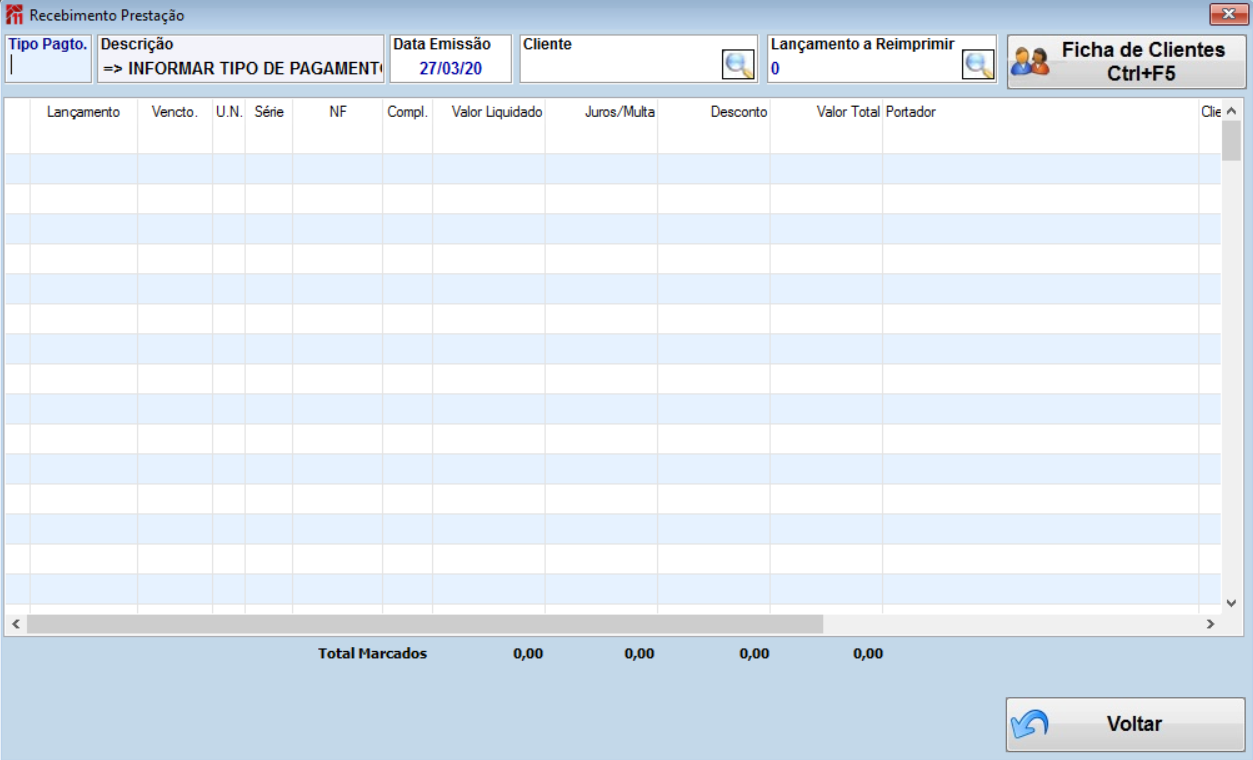Click the Juros/Multa column header
The image size is (1253, 760).
point(602,112)
